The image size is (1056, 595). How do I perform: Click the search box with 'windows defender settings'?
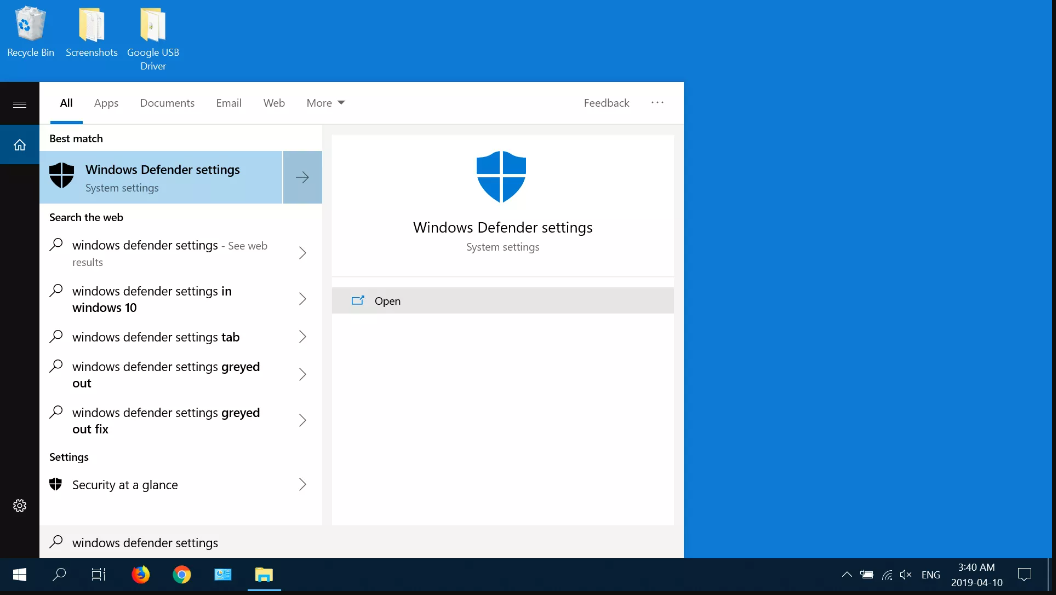pos(362,542)
